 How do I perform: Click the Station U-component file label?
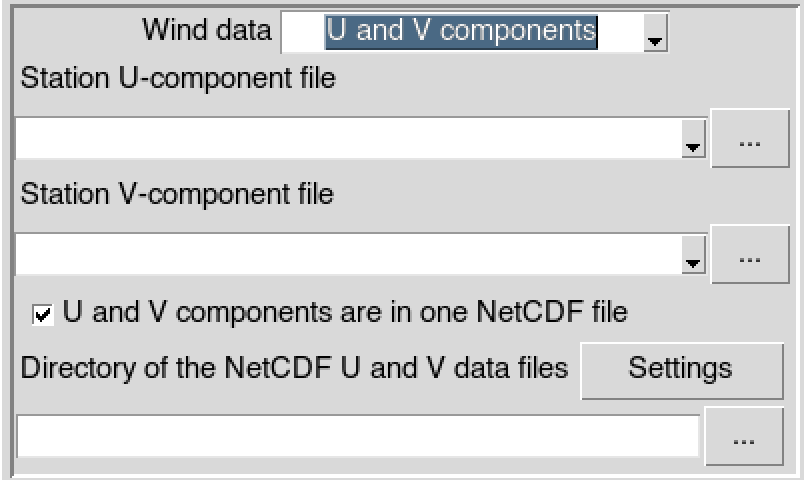pos(177,78)
